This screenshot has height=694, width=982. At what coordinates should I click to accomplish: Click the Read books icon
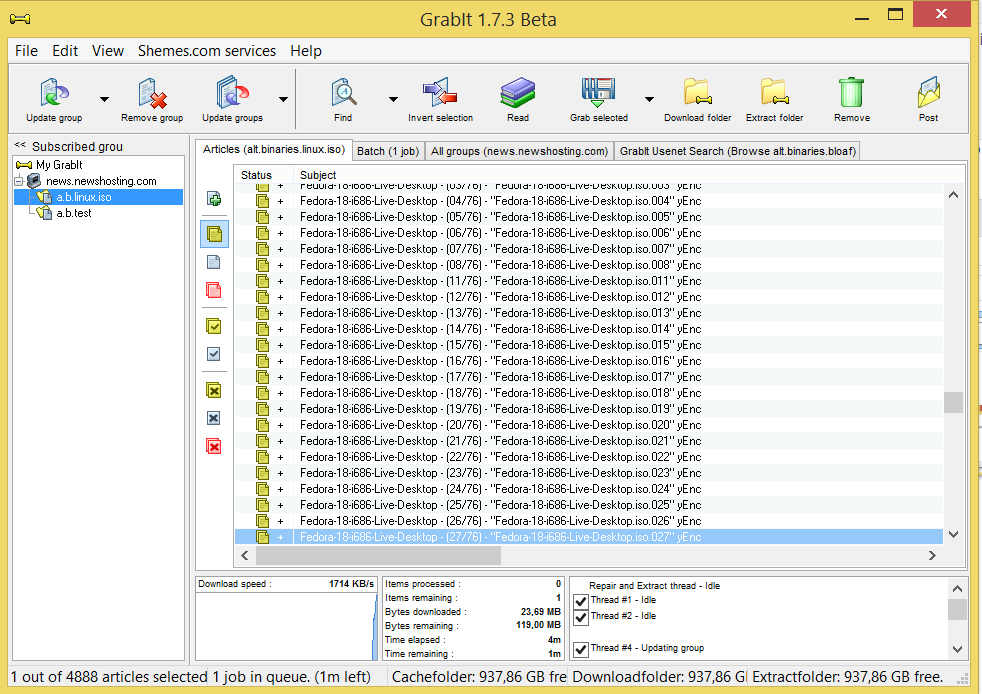pos(518,93)
